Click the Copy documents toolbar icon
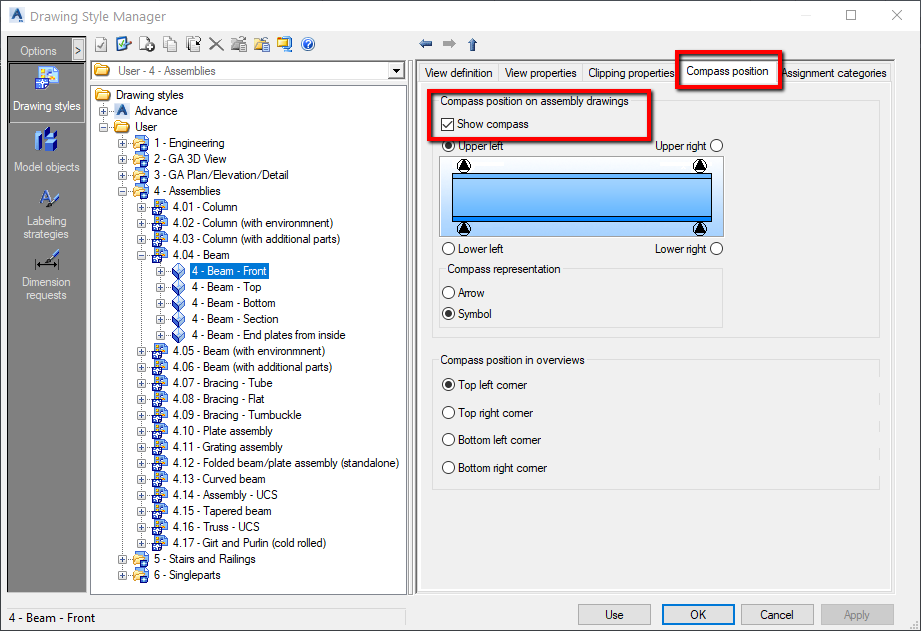This screenshot has width=921, height=631. pyautogui.click(x=170, y=44)
